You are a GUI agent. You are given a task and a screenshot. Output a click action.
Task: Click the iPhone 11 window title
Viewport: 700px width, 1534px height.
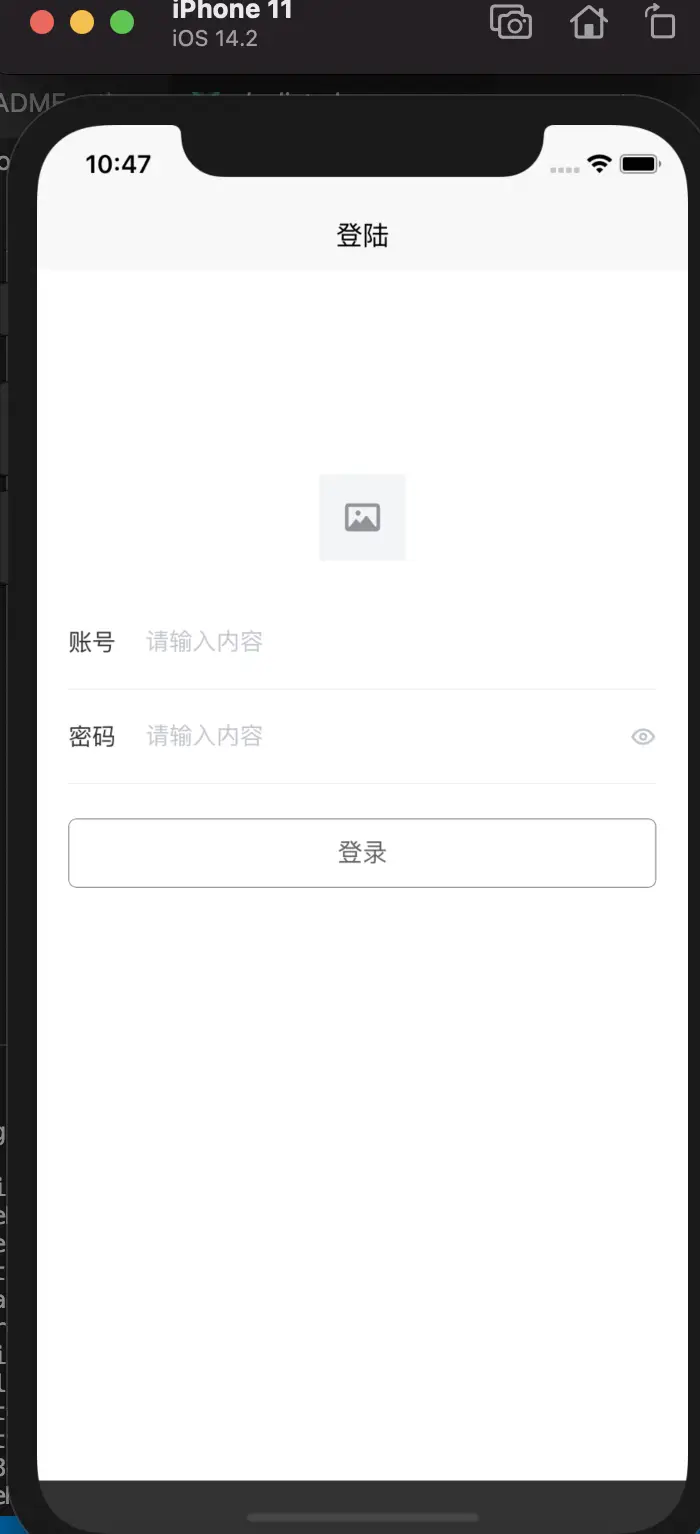click(232, 11)
